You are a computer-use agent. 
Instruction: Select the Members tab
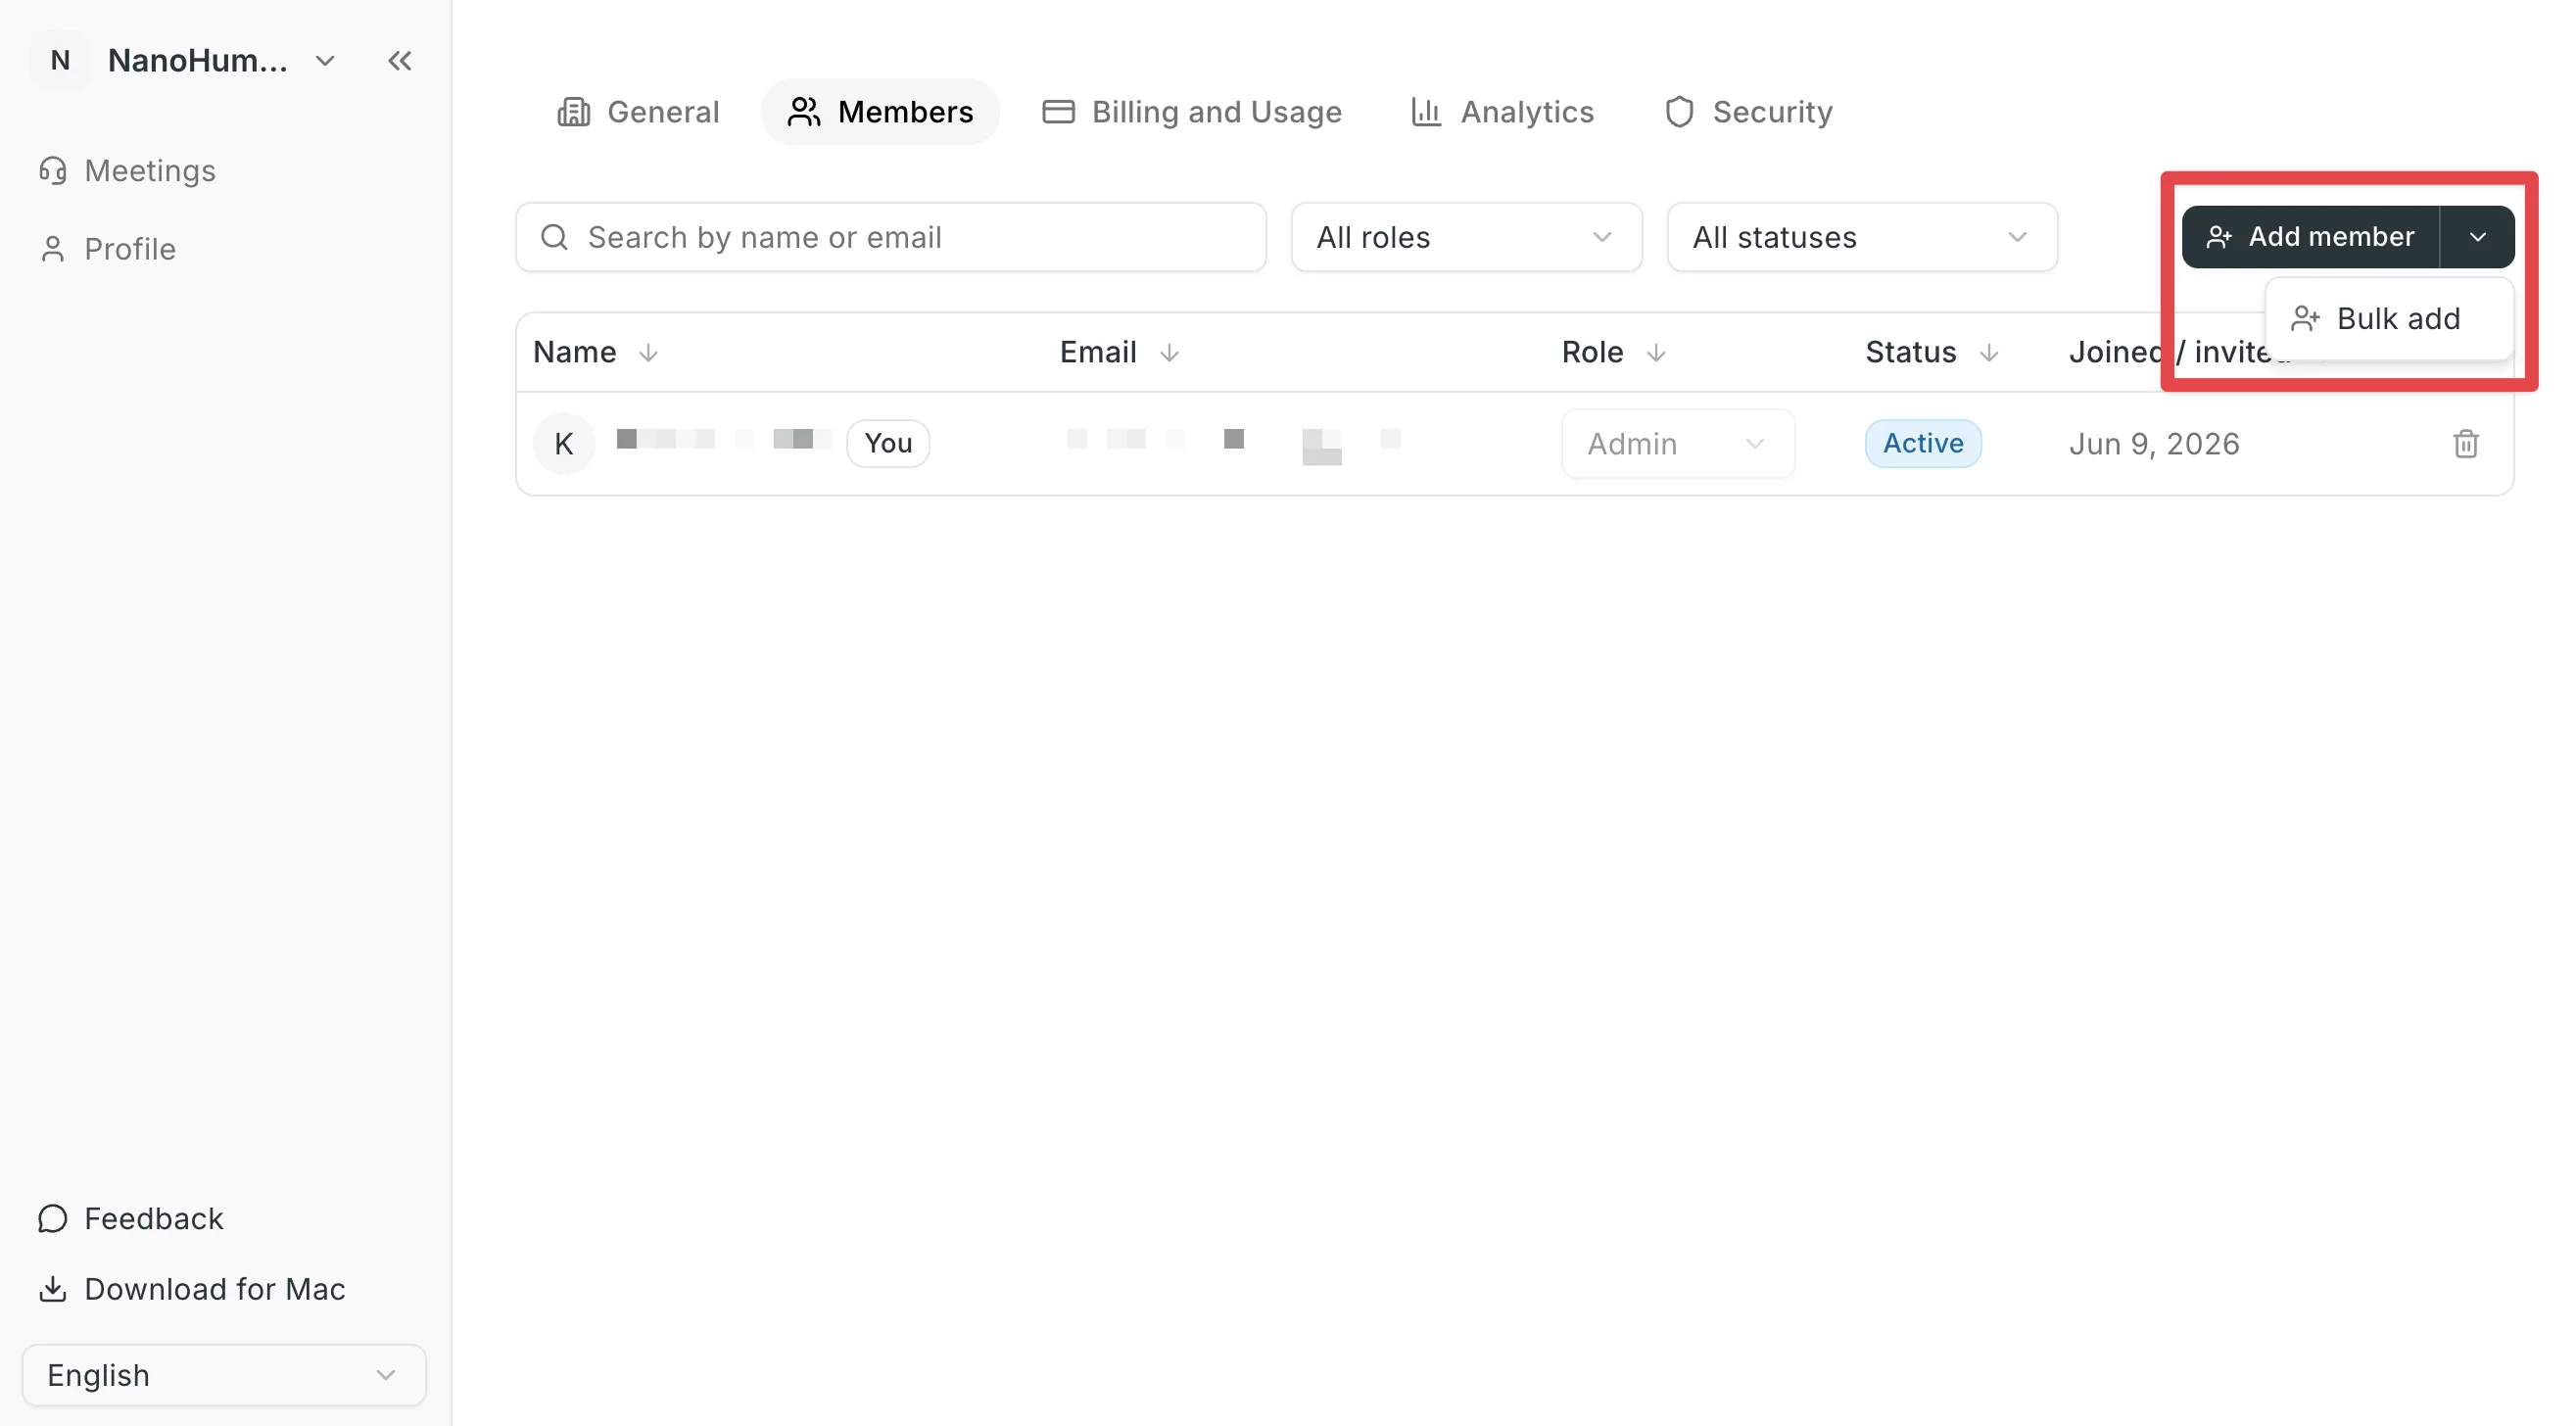tap(880, 112)
